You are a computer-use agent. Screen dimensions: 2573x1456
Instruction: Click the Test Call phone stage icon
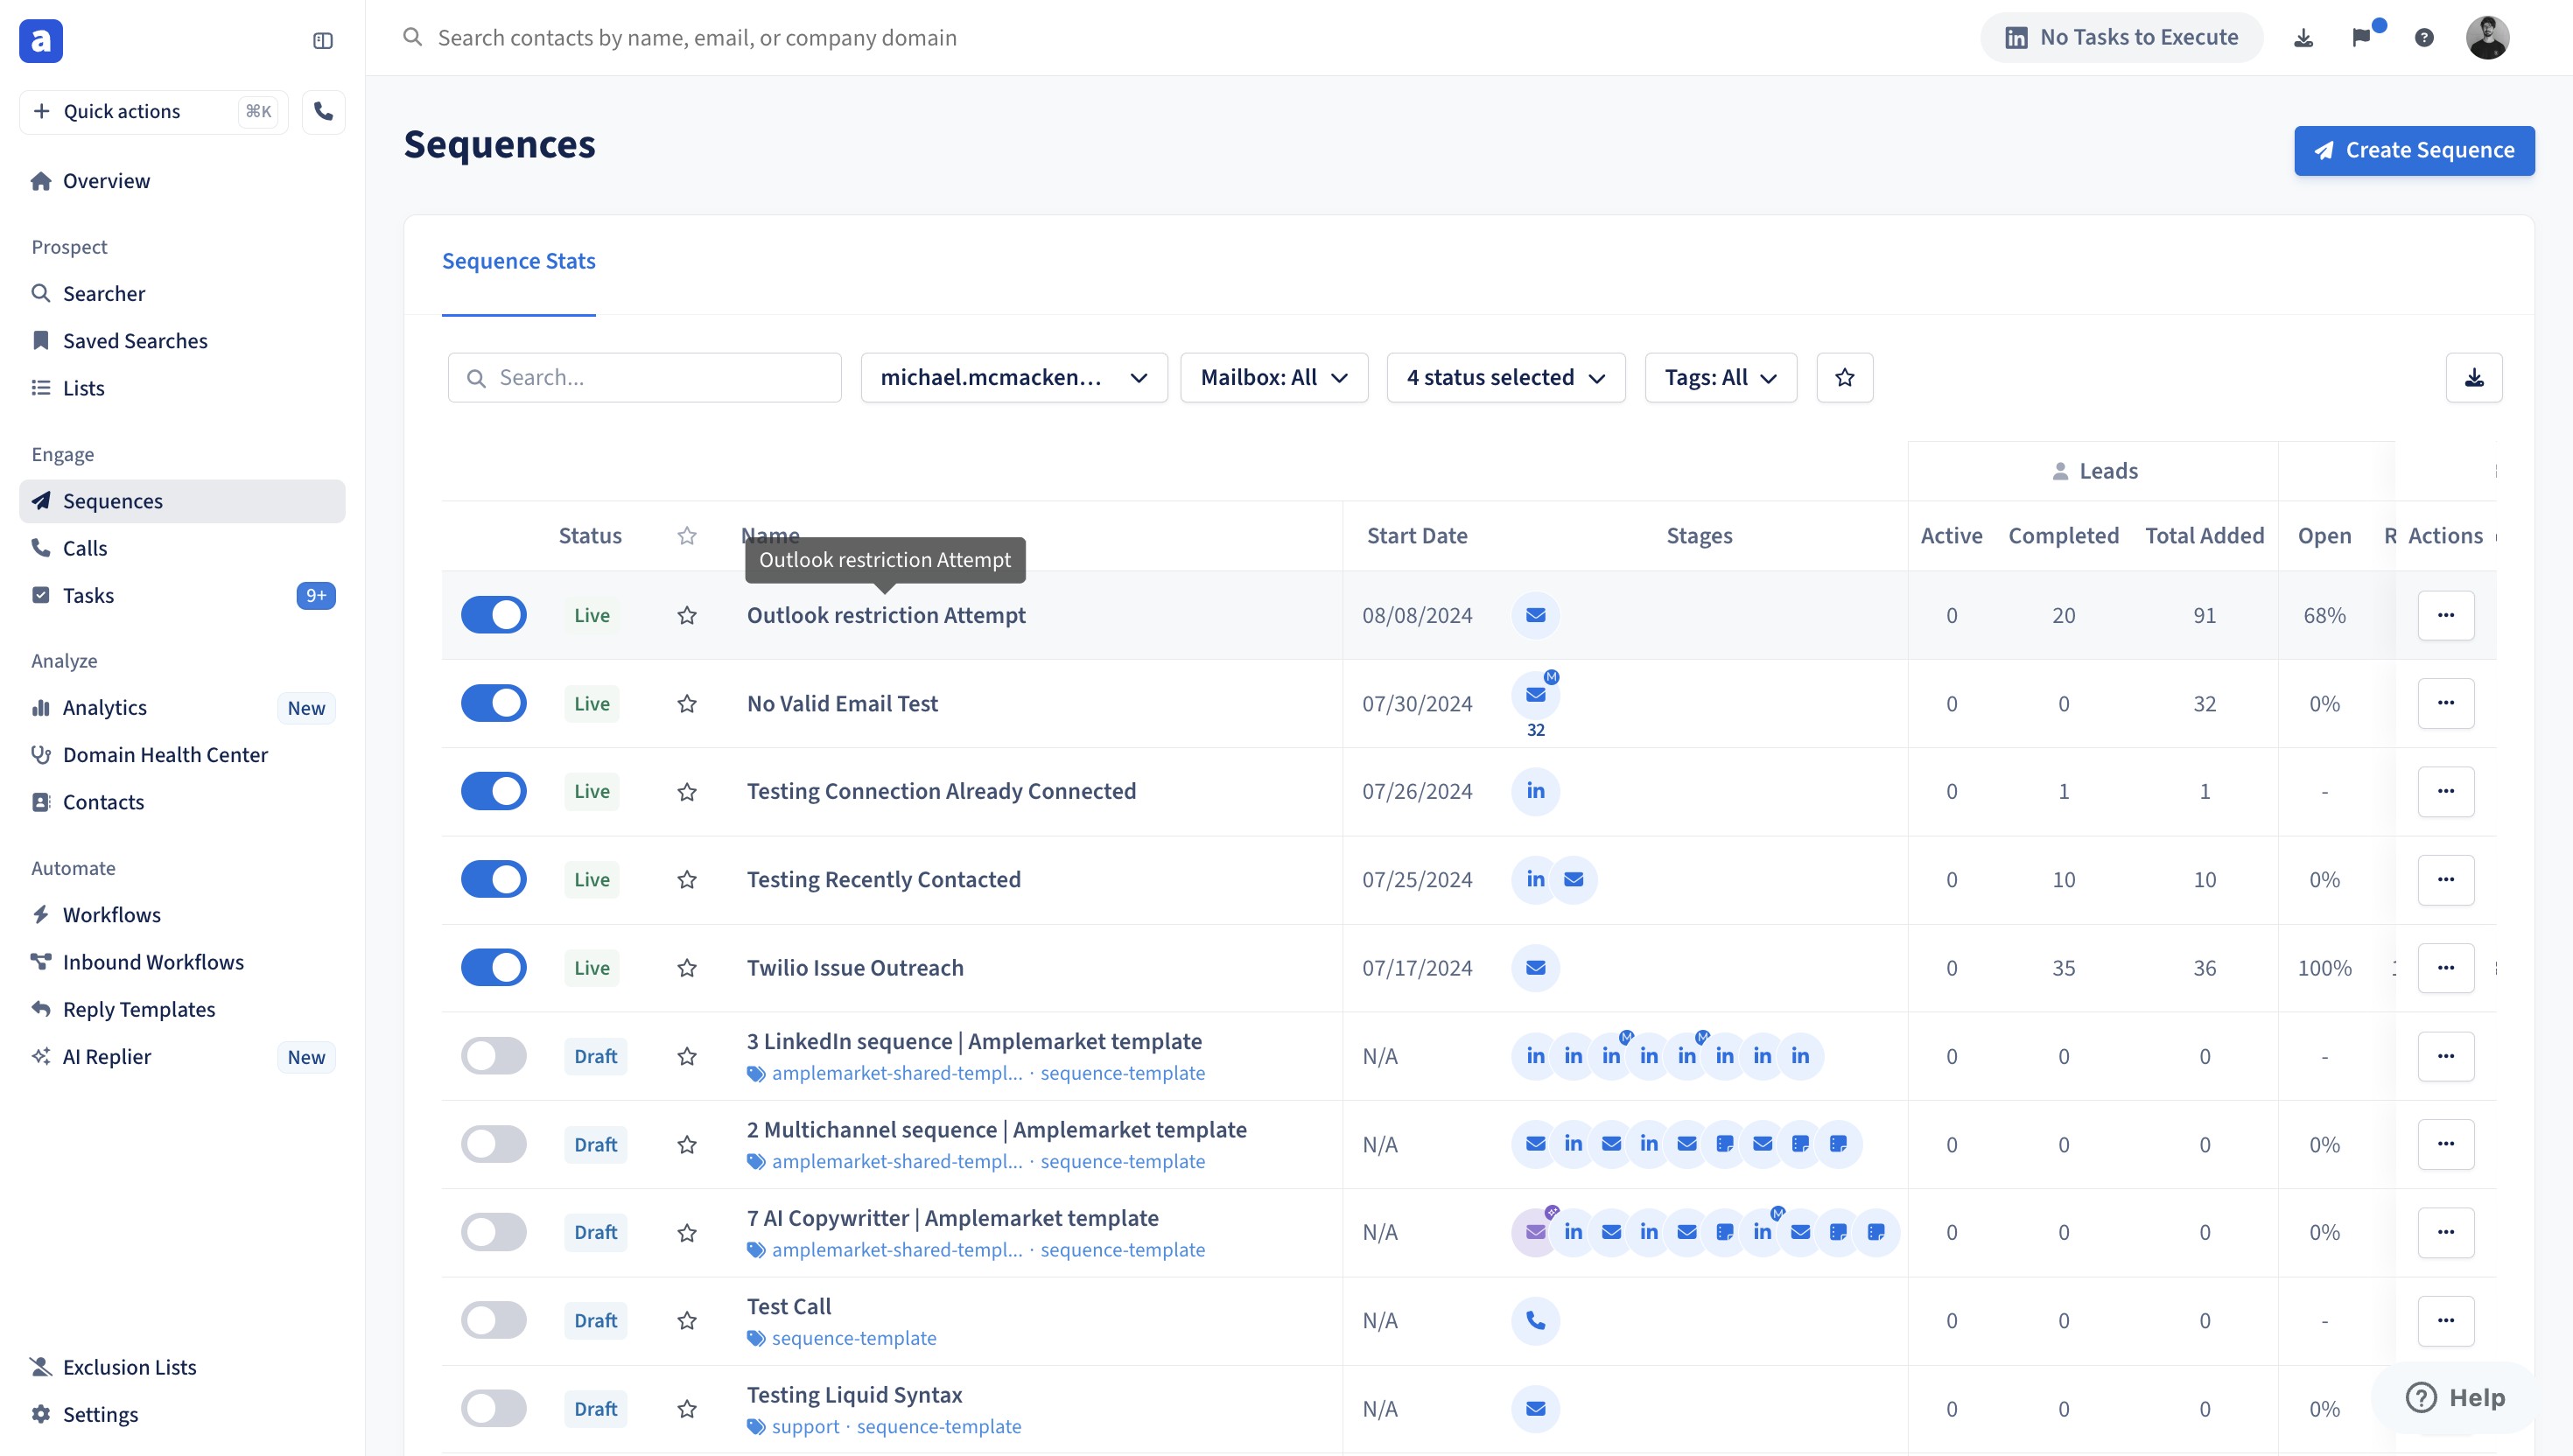[1535, 1320]
